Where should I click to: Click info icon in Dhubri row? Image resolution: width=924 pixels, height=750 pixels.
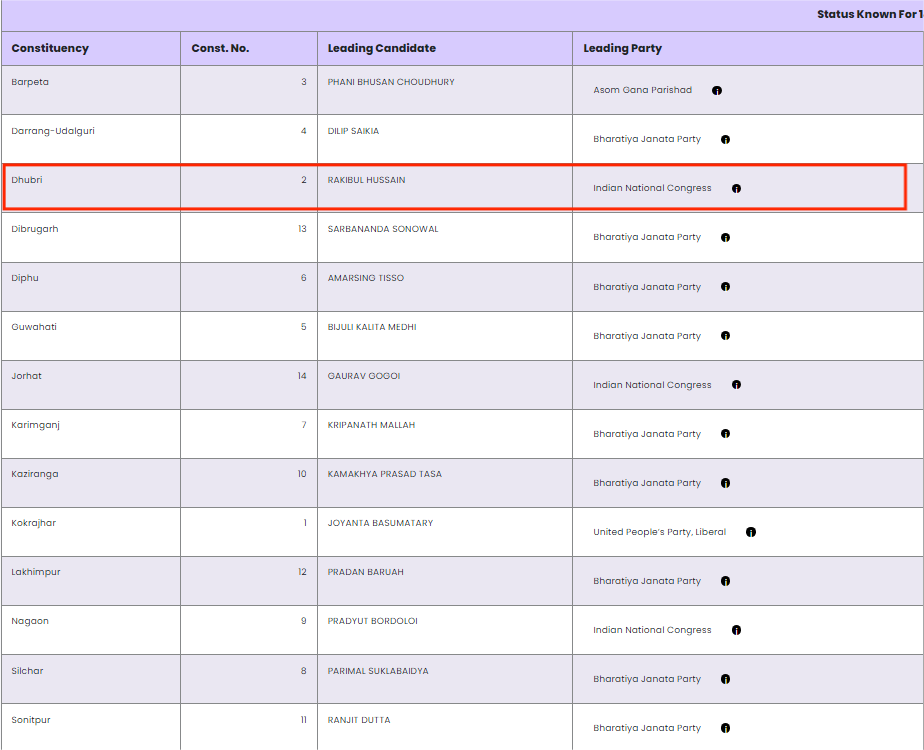tap(736, 189)
